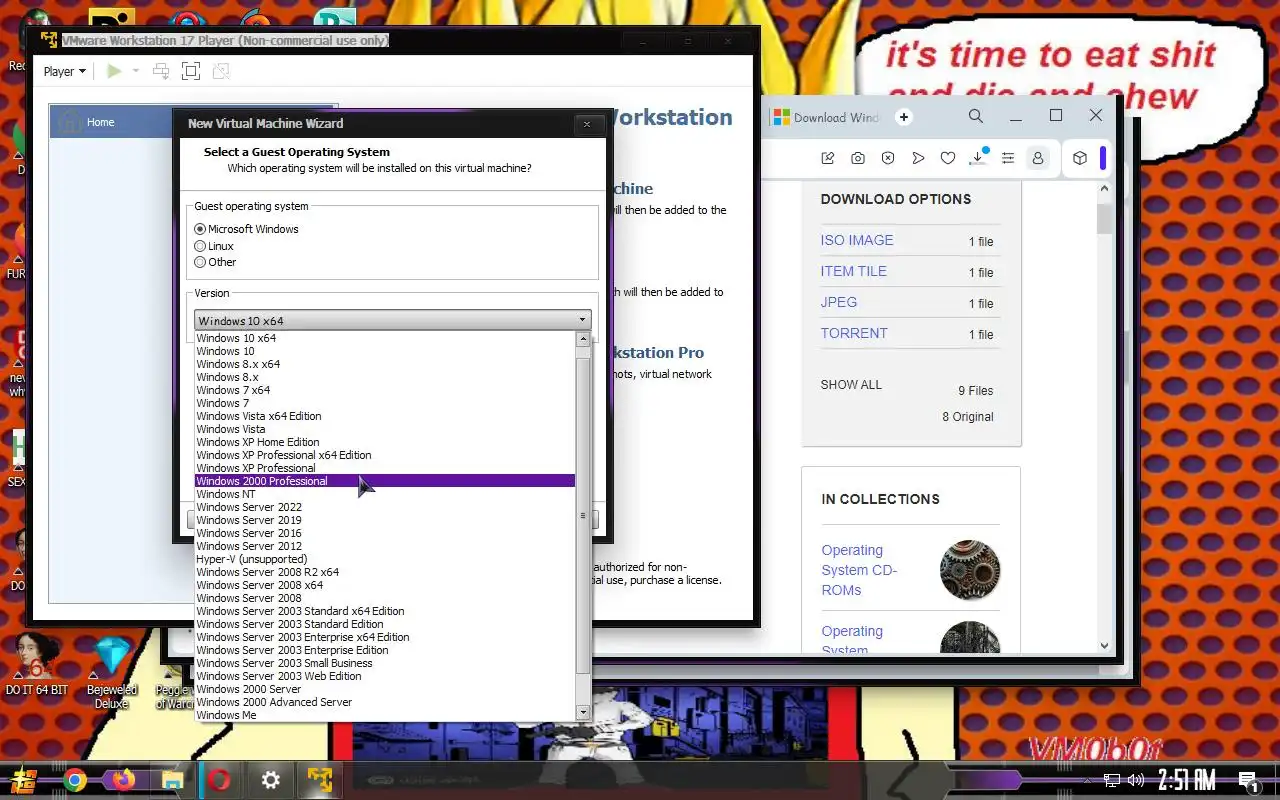This screenshot has width=1280, height=800.
Task: Click the volume speaker icon in system tray
Action: (x=1135, y=780)
